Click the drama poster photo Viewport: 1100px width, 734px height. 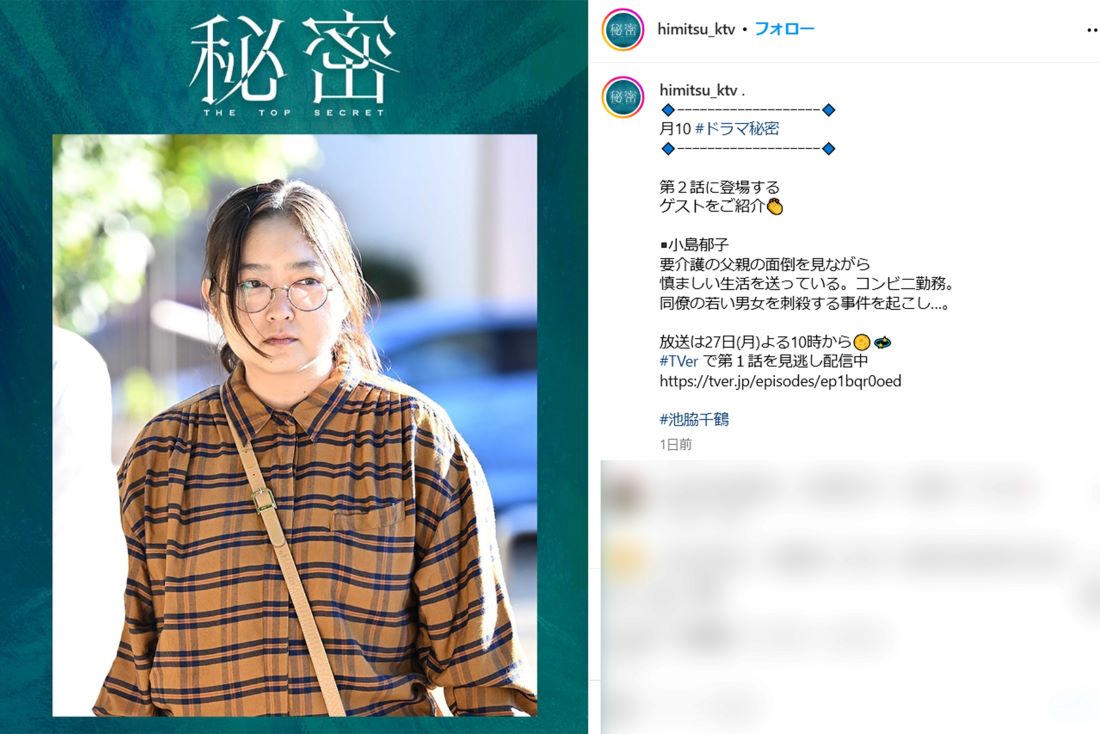point(295,425)
